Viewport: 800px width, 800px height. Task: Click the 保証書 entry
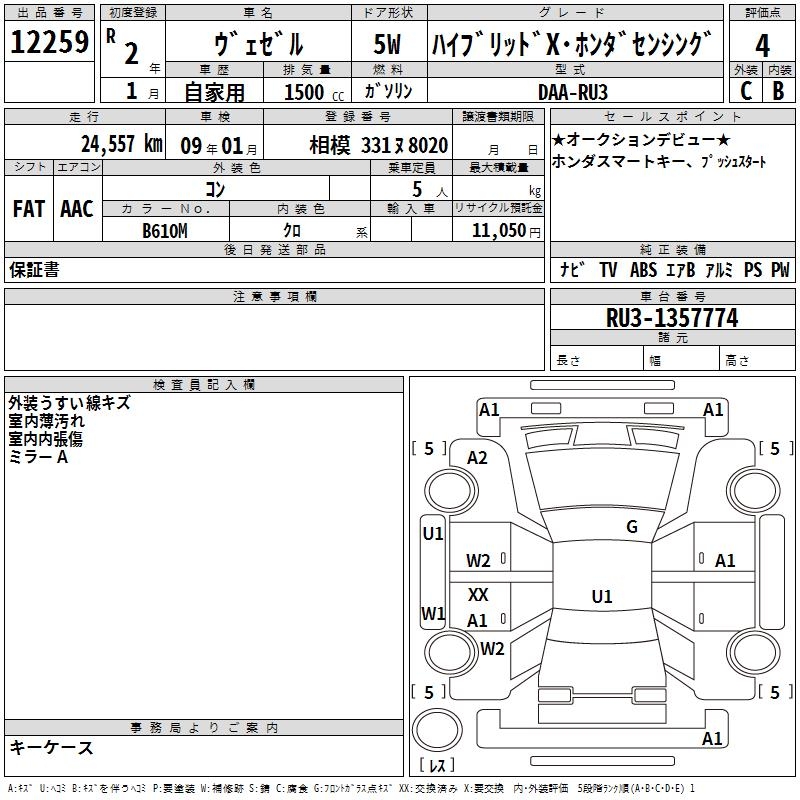pos(34,269)
